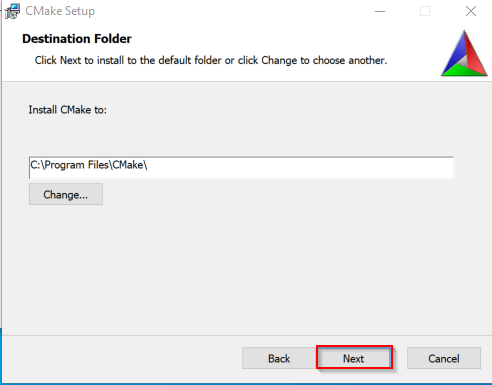This screenshot has width=492, height=385.
Task: Select the 'Destination Folder' heading text
Action: [x=77, y=39]
